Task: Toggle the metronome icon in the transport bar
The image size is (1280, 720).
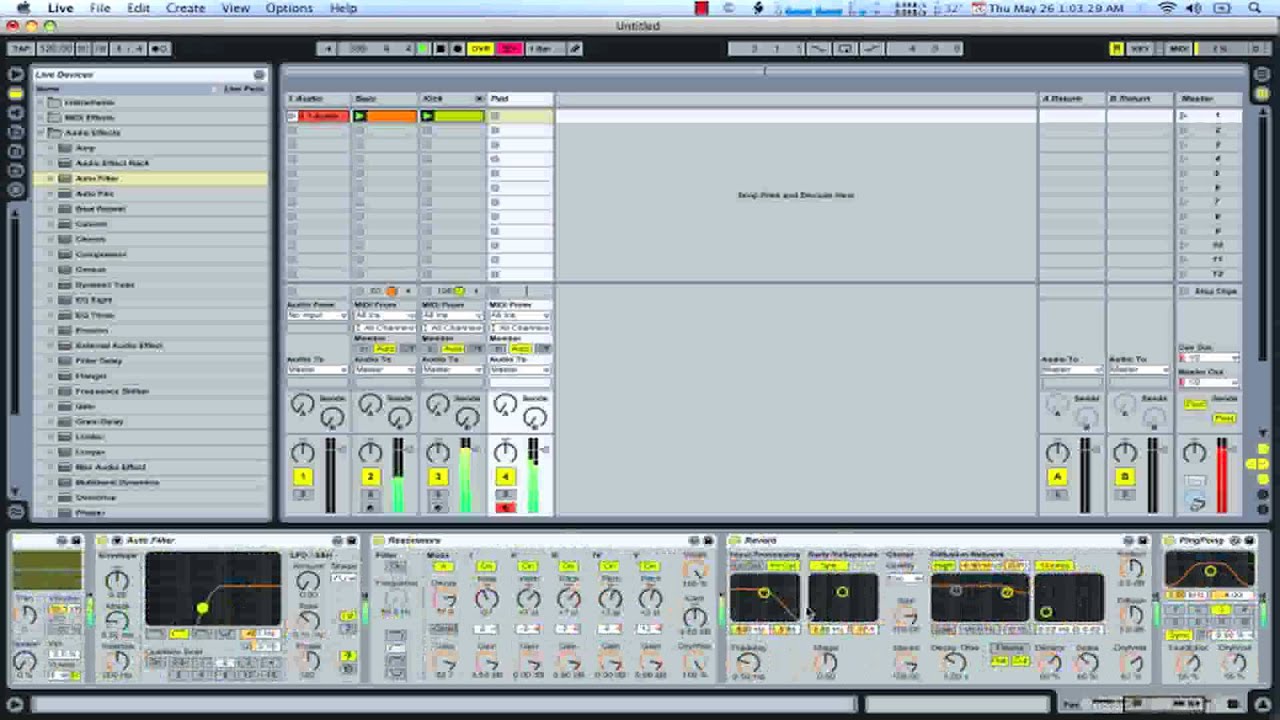Action: click(x=159, y=48)
